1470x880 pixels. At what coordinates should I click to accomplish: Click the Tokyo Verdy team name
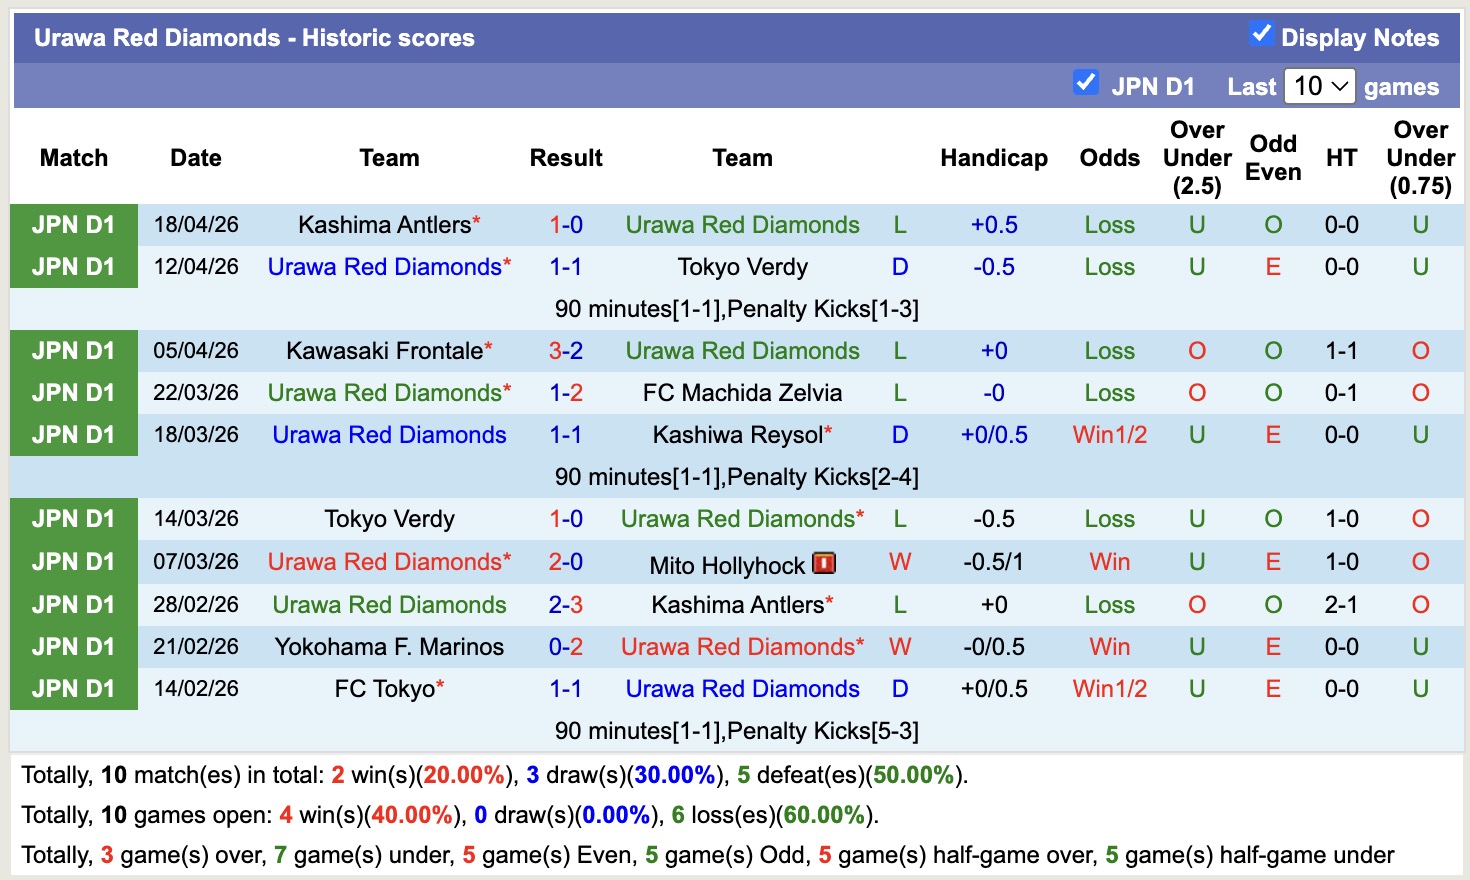(742, 266)
